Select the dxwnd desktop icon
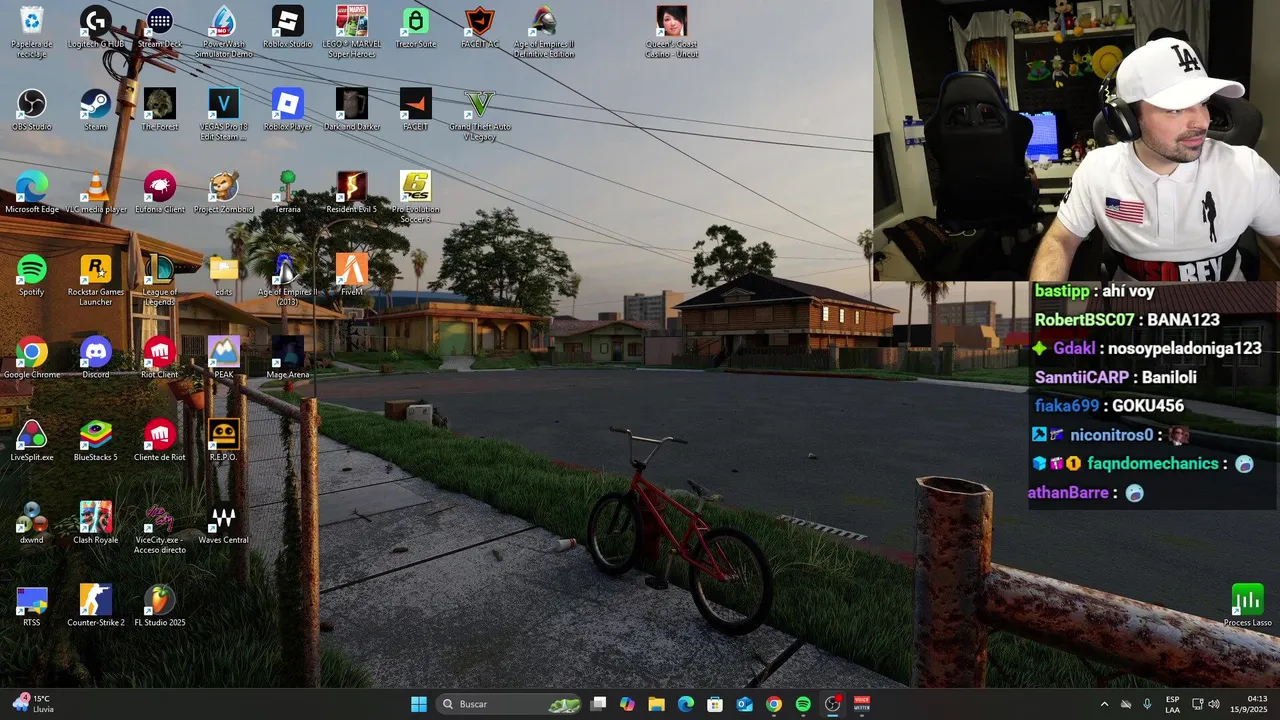The image size is (1280, 720). [32, 522]
